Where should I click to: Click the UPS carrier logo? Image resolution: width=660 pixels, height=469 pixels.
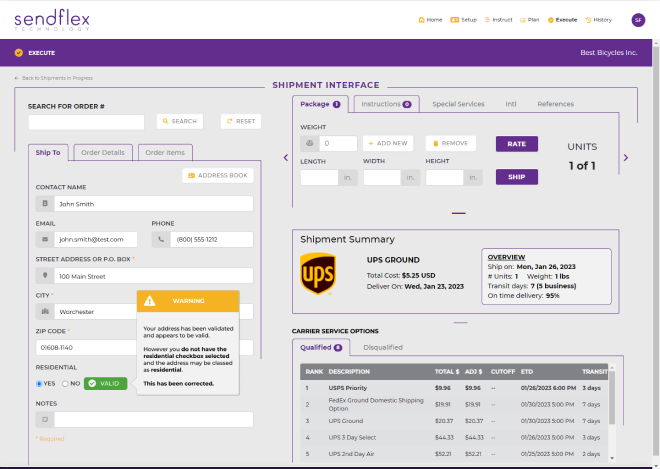coord(317,274)
